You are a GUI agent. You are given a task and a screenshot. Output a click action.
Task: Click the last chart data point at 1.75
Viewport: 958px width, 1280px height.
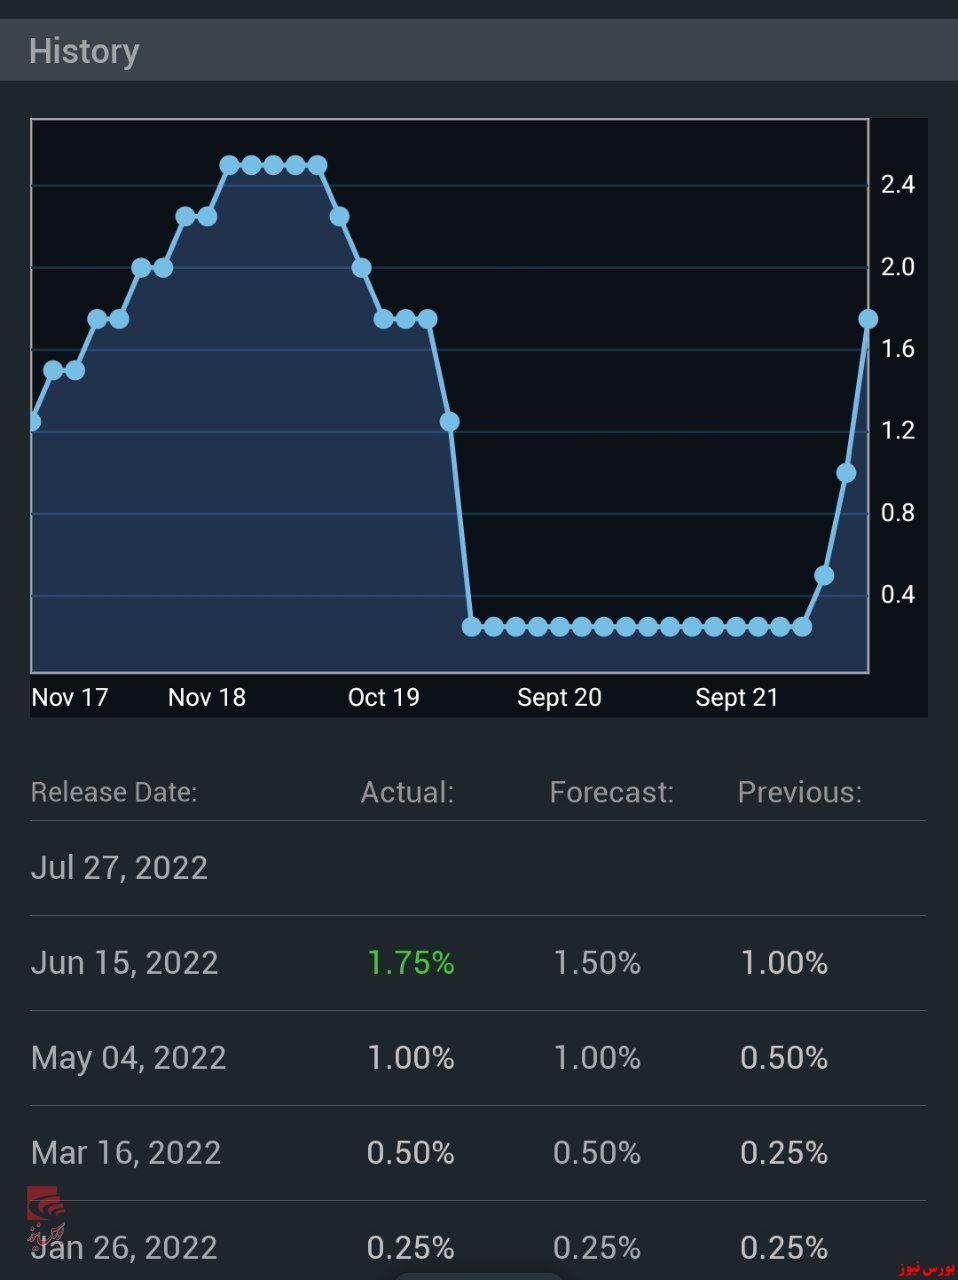tap(868, 319)
